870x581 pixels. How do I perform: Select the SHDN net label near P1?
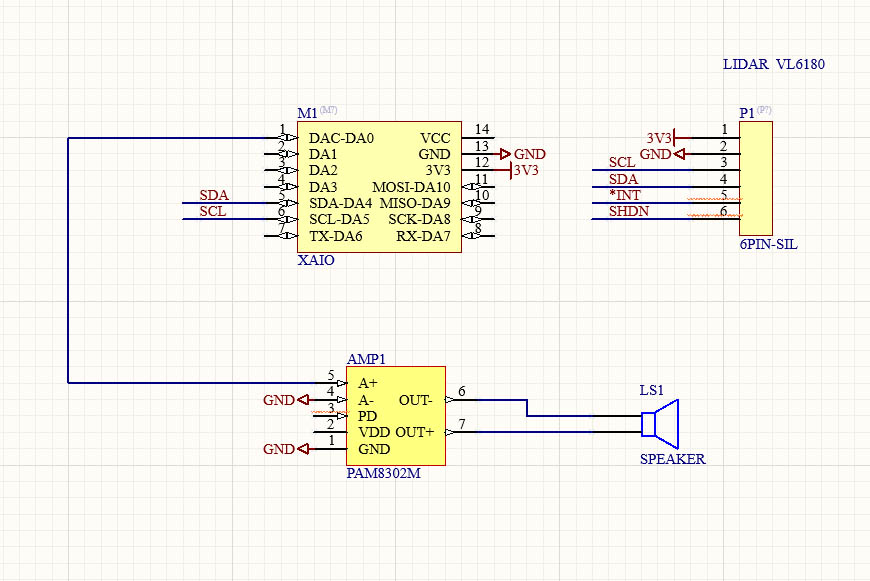[628, 211]
